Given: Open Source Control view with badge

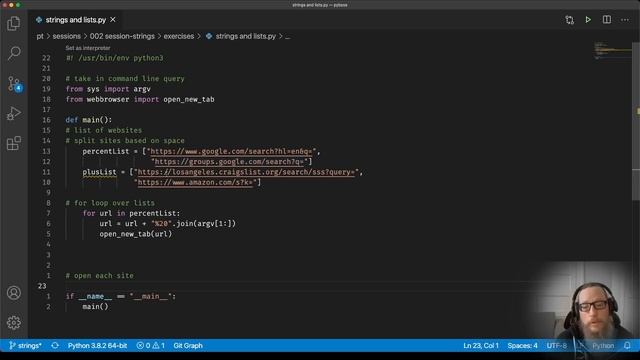Looking at the screenshot, I should pyautogui.click(x=14, y=84).
